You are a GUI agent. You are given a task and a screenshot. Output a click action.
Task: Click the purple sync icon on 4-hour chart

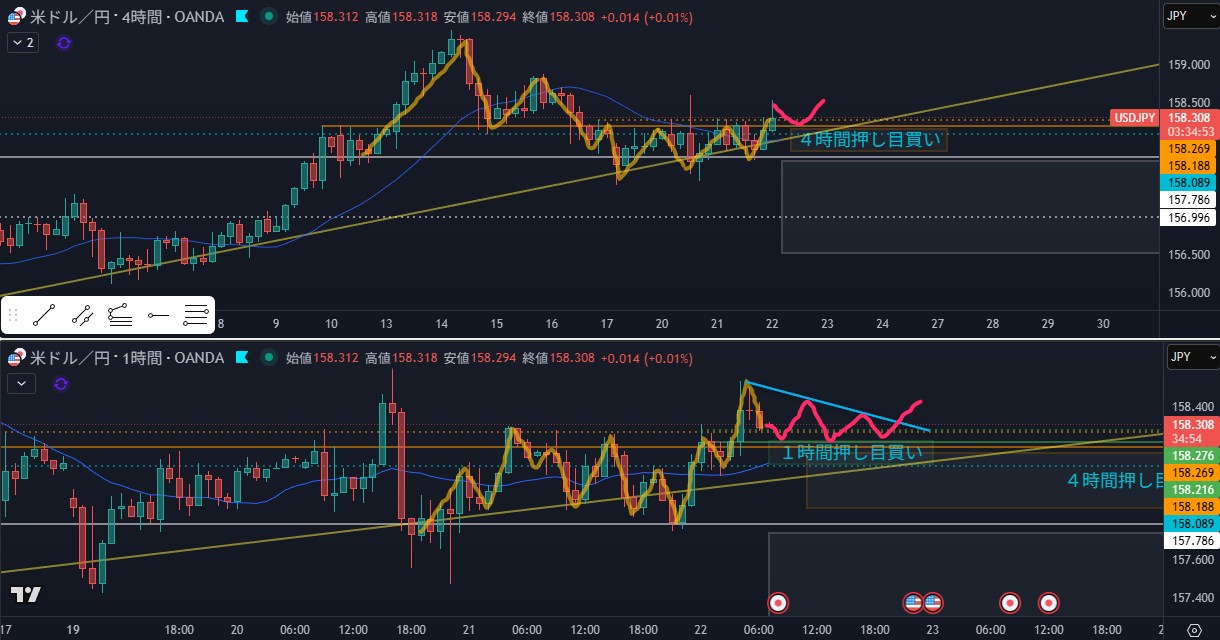pos(64,43)
